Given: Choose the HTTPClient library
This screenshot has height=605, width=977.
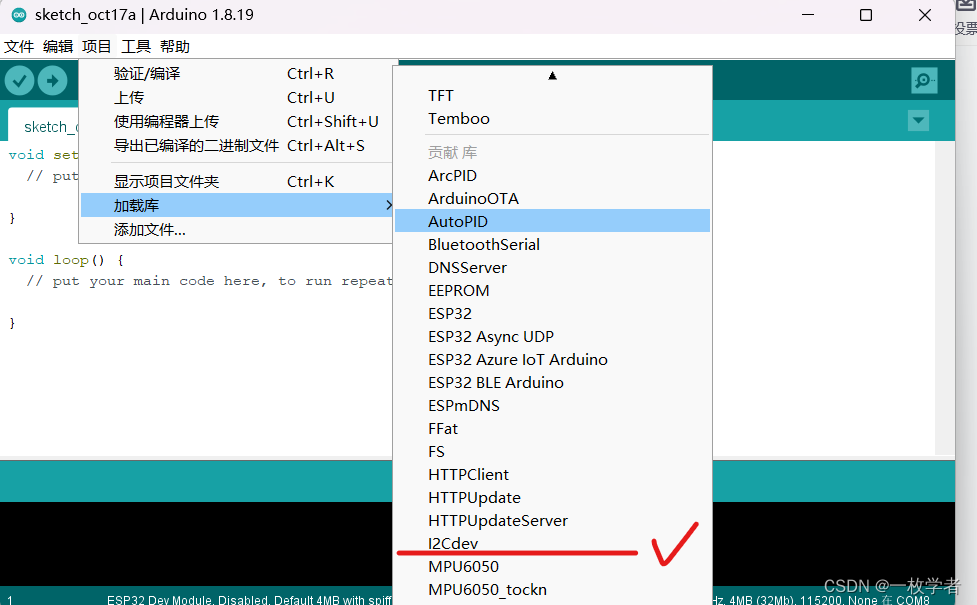Looking at the screenshot, I should [552, 475].
